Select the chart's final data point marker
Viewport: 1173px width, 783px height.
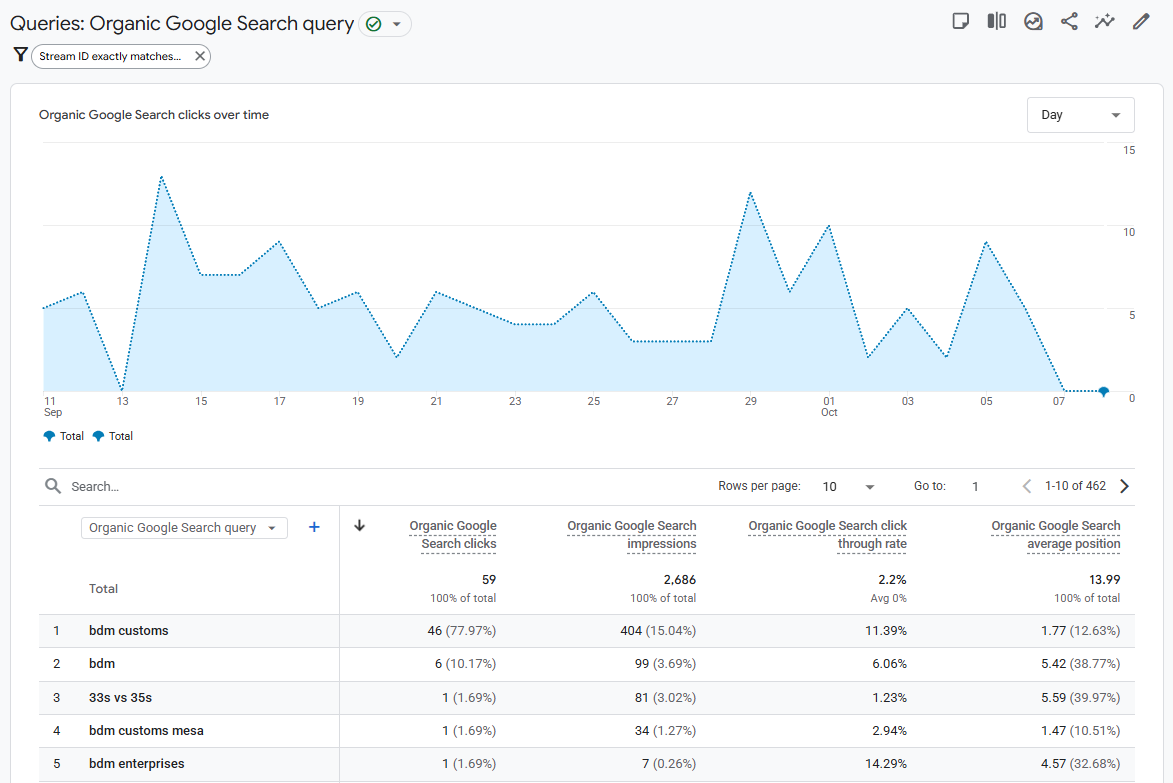click(1103, 391)
